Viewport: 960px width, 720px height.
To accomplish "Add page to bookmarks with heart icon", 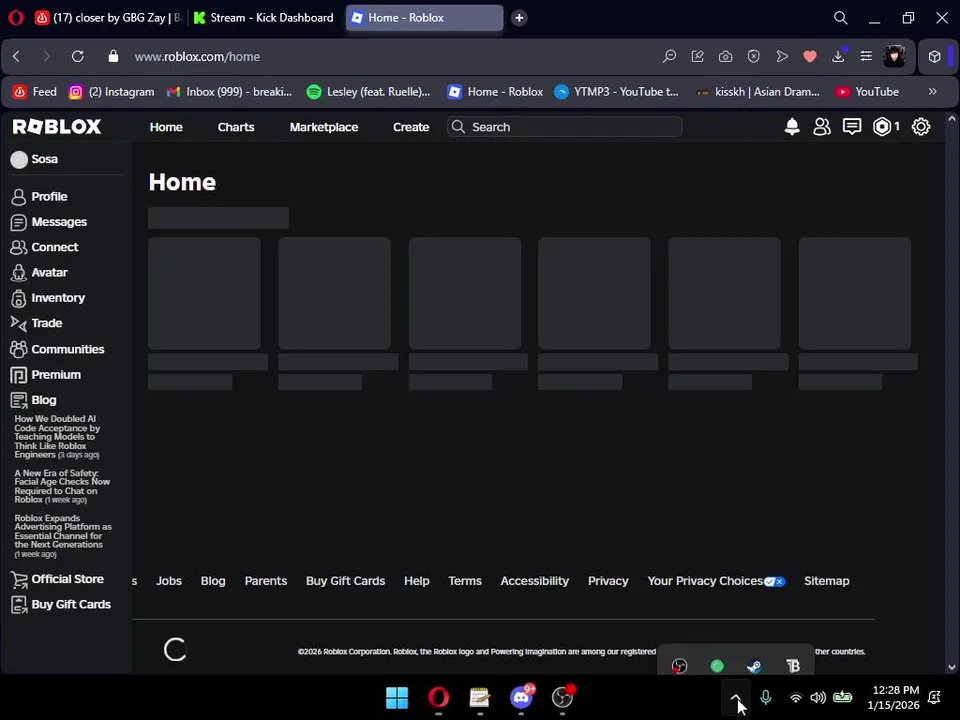I will pos(810,56).
